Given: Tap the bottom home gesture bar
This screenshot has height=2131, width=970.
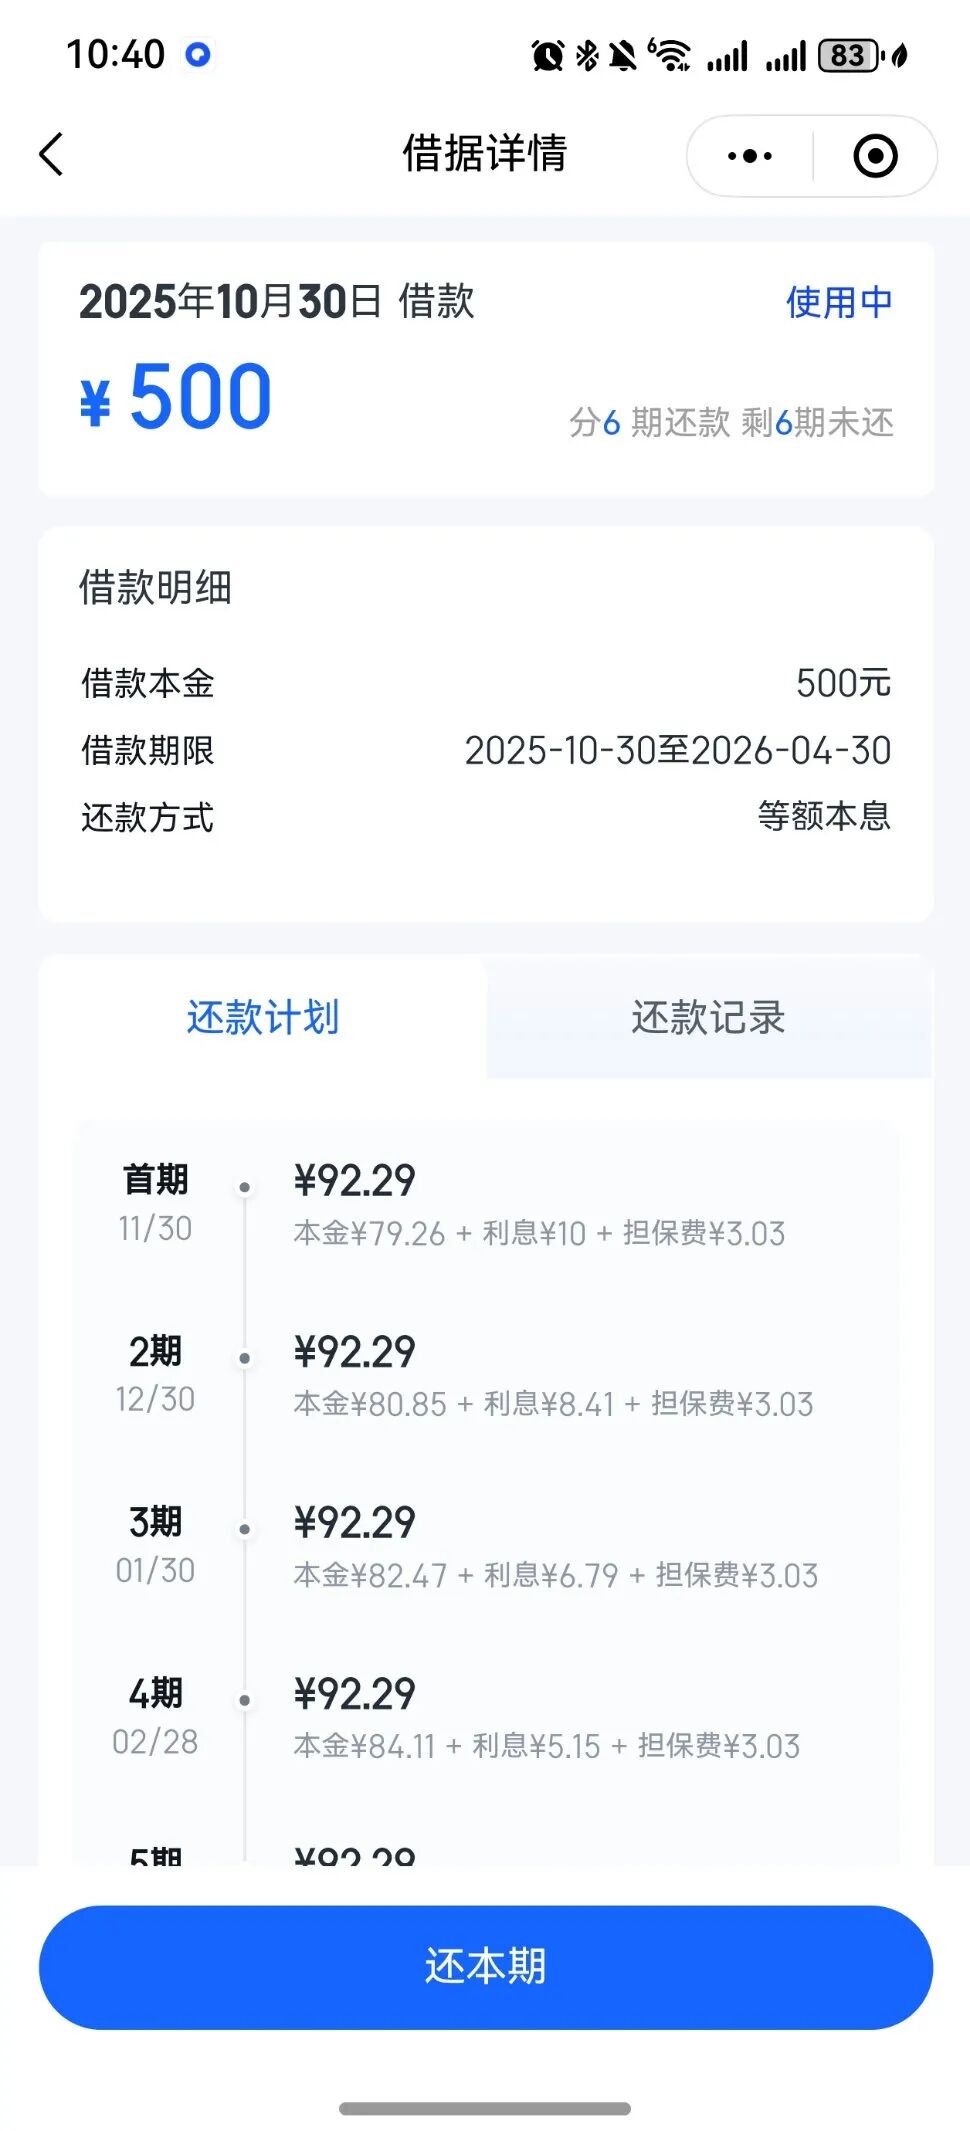Looking at the screenshot, I should click(485, 2108).
